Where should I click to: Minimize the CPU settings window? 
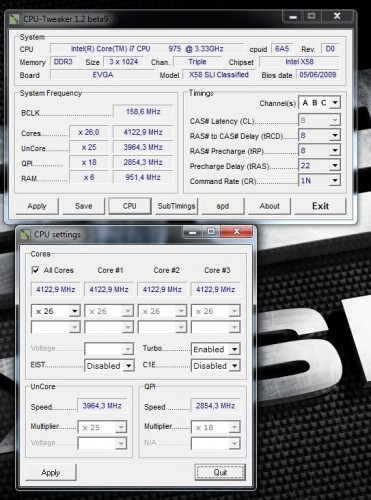click(193, 232)
